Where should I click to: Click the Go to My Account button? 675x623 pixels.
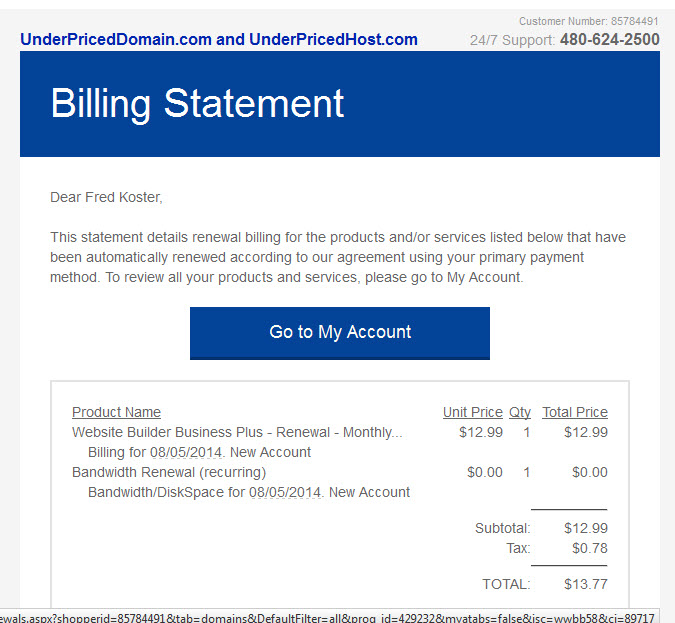point(340,333)
